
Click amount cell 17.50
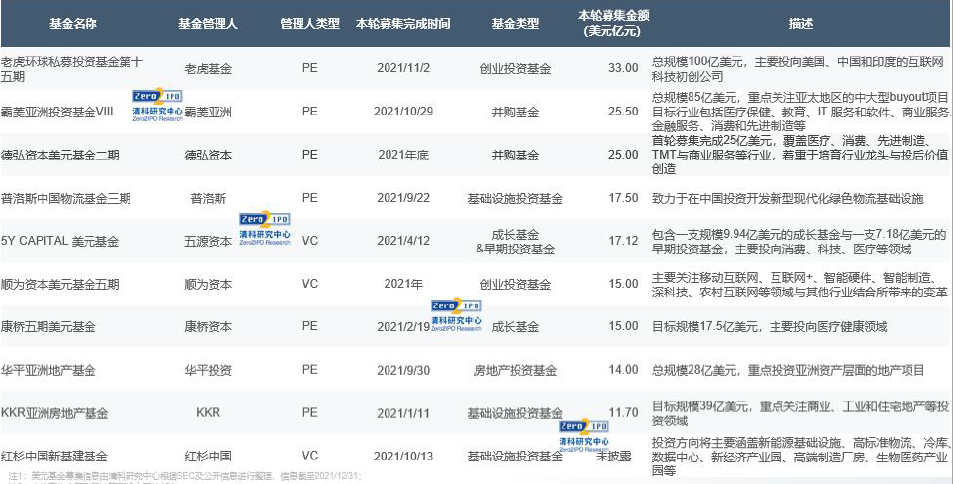623,198
